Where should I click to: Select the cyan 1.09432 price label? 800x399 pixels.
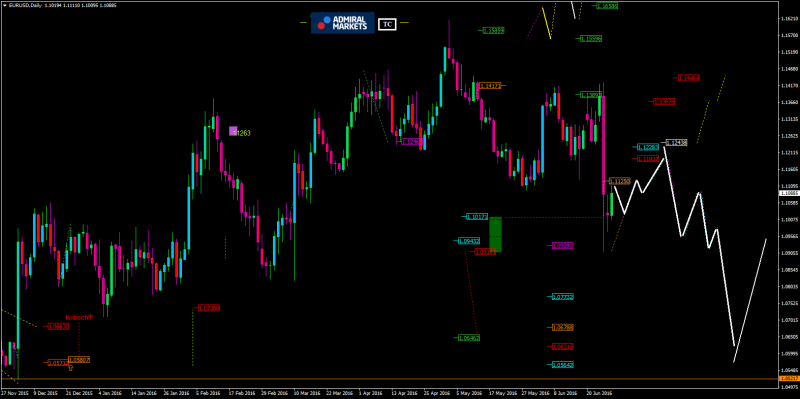click(468, 241)
